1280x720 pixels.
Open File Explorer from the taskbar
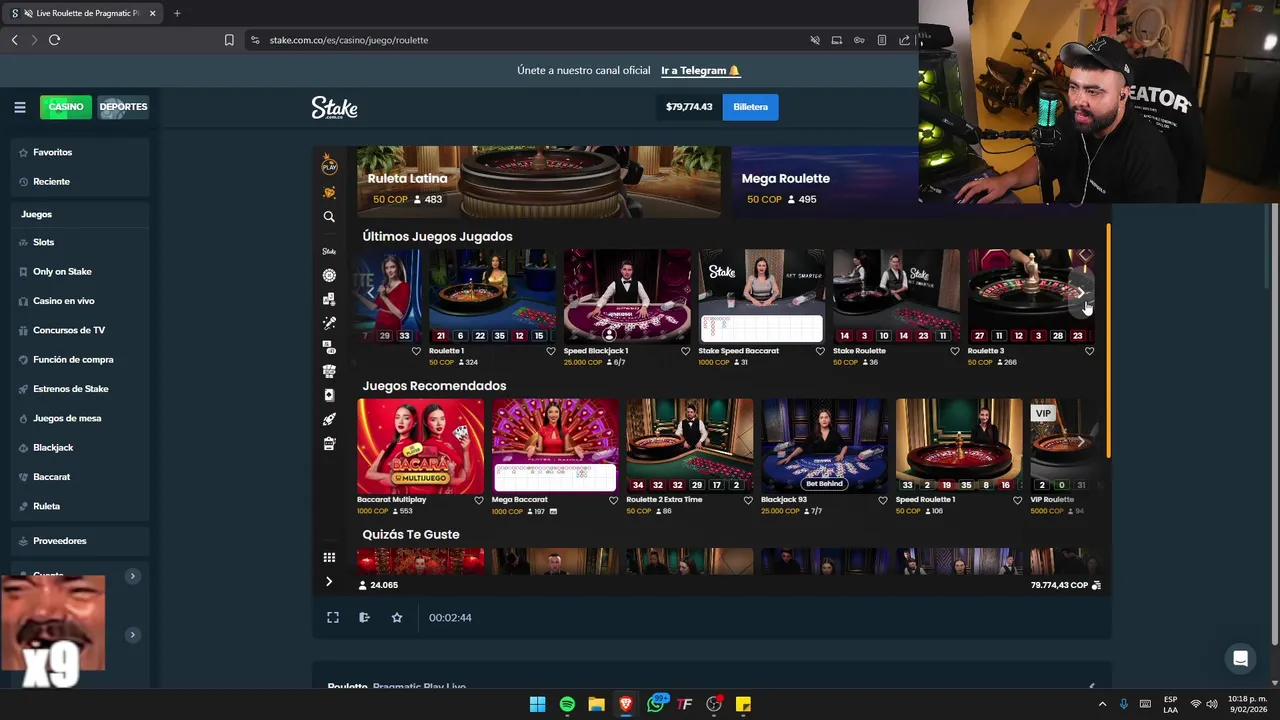[x=596, y=704]
